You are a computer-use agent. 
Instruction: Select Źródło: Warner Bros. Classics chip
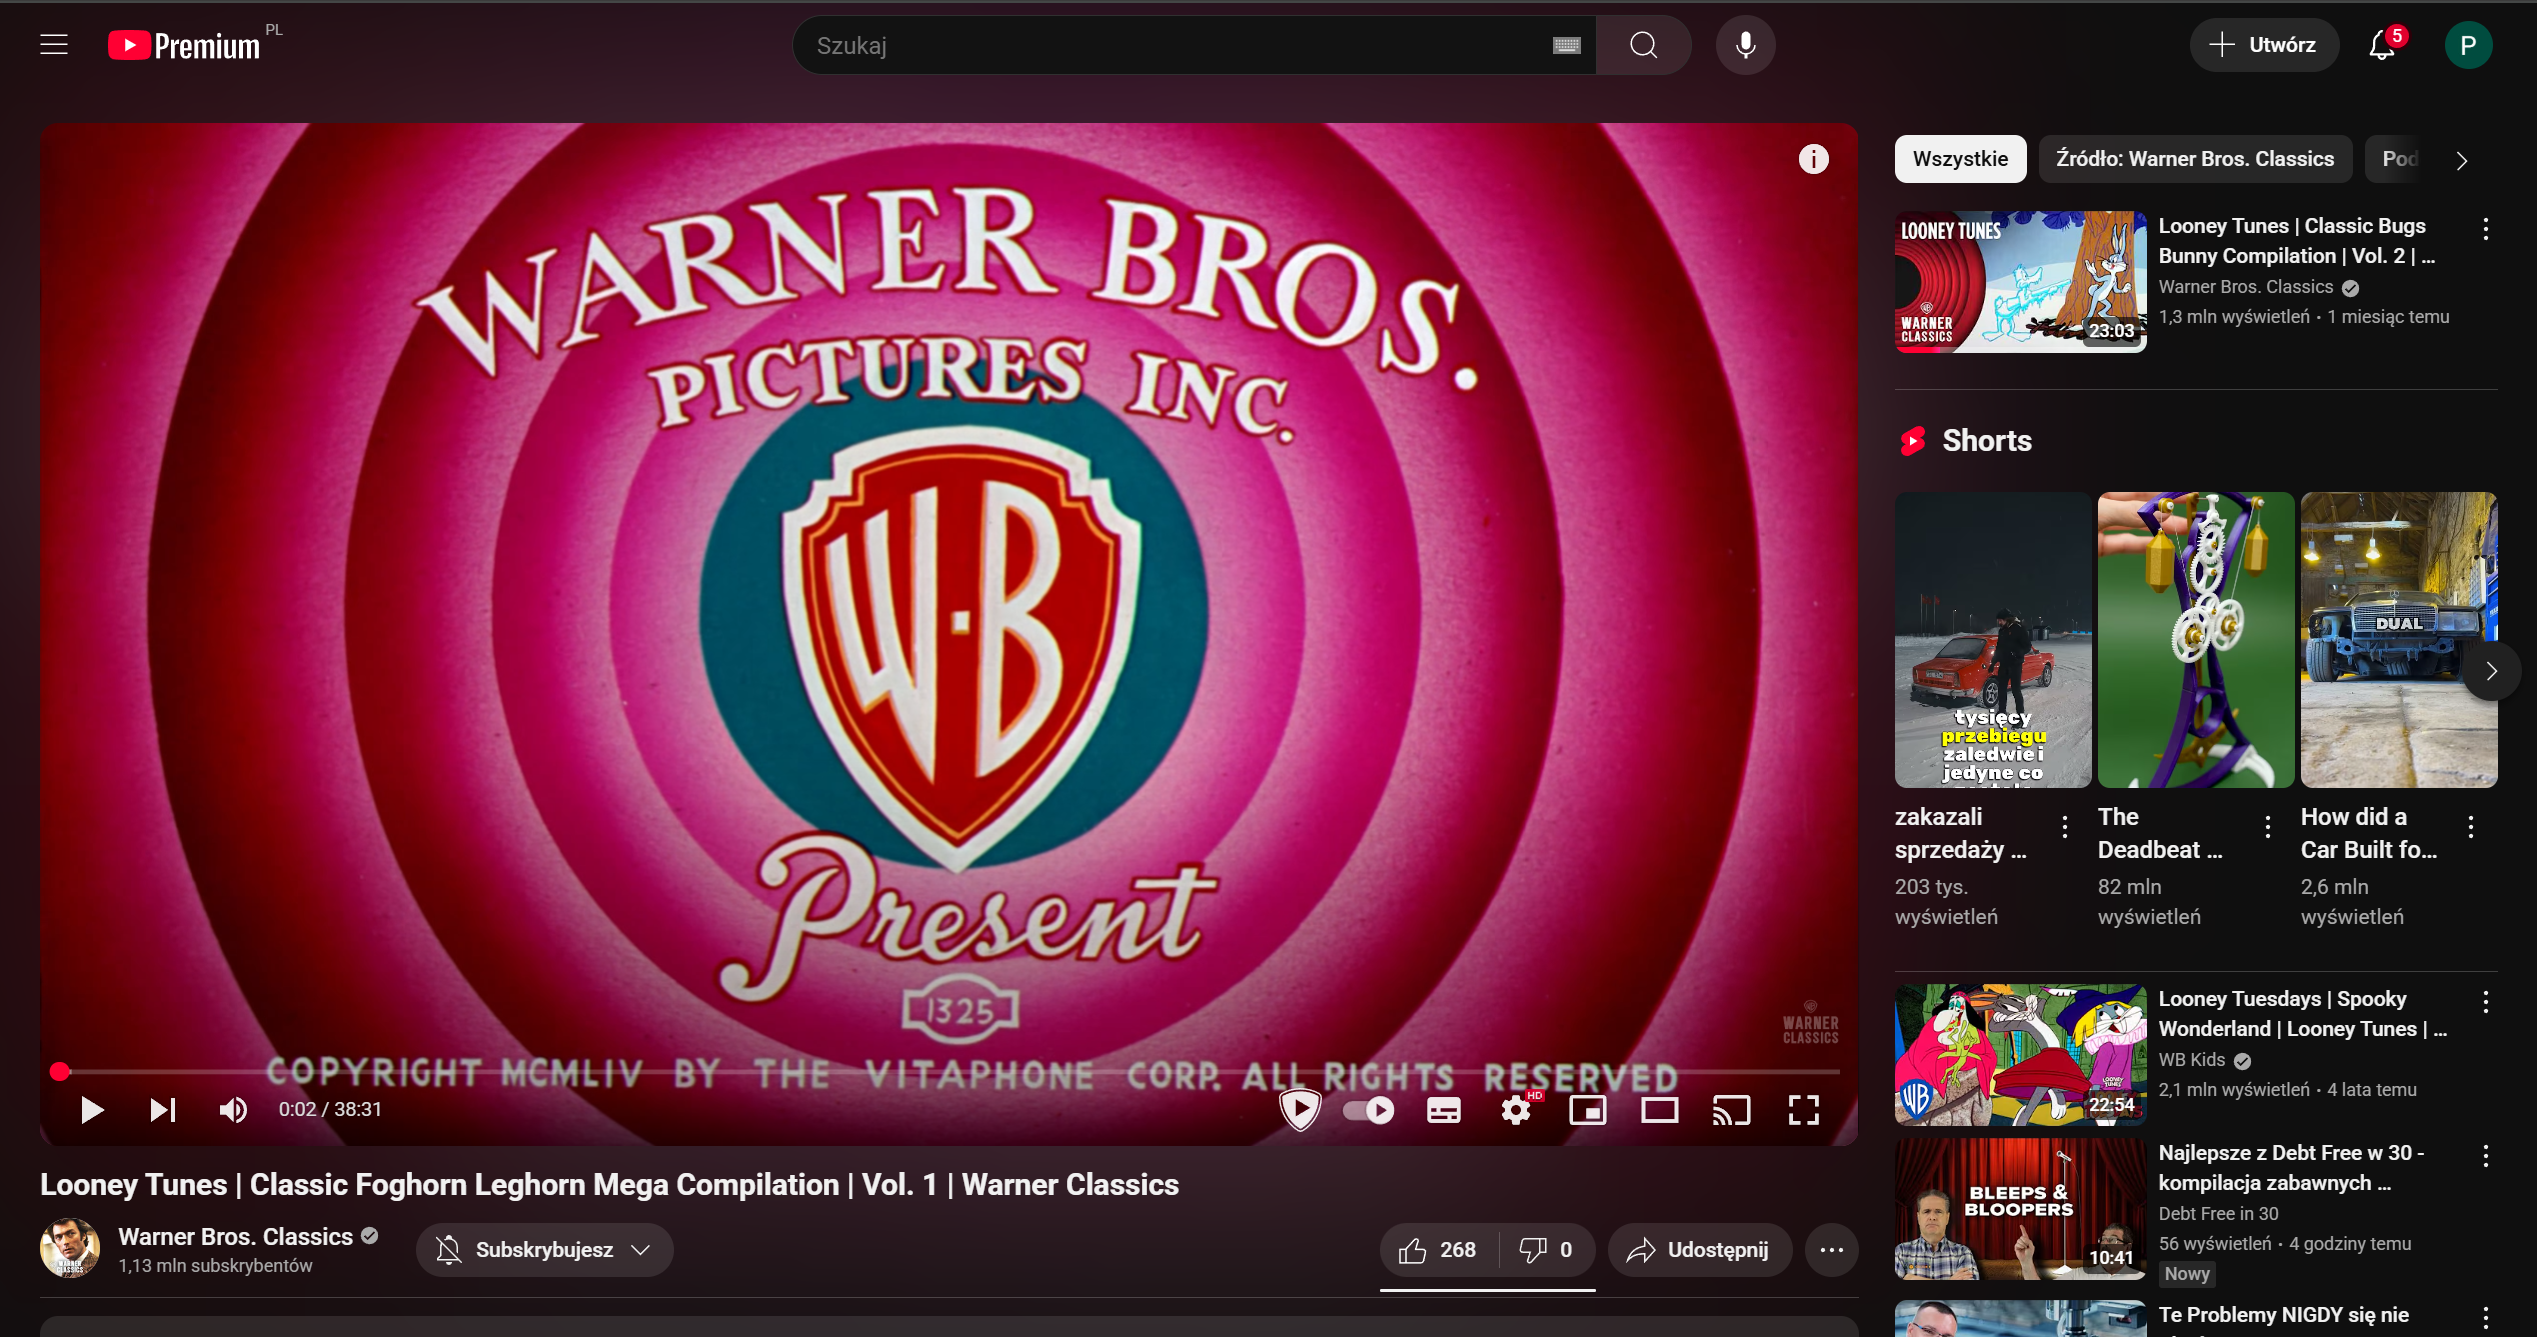click(2194, 159)
